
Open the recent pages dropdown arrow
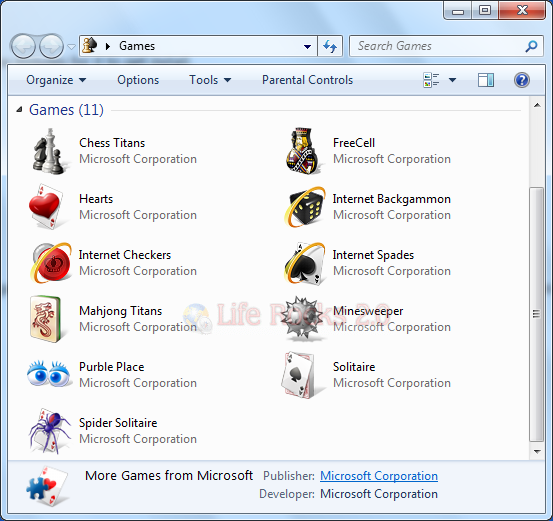click(71, 47)
